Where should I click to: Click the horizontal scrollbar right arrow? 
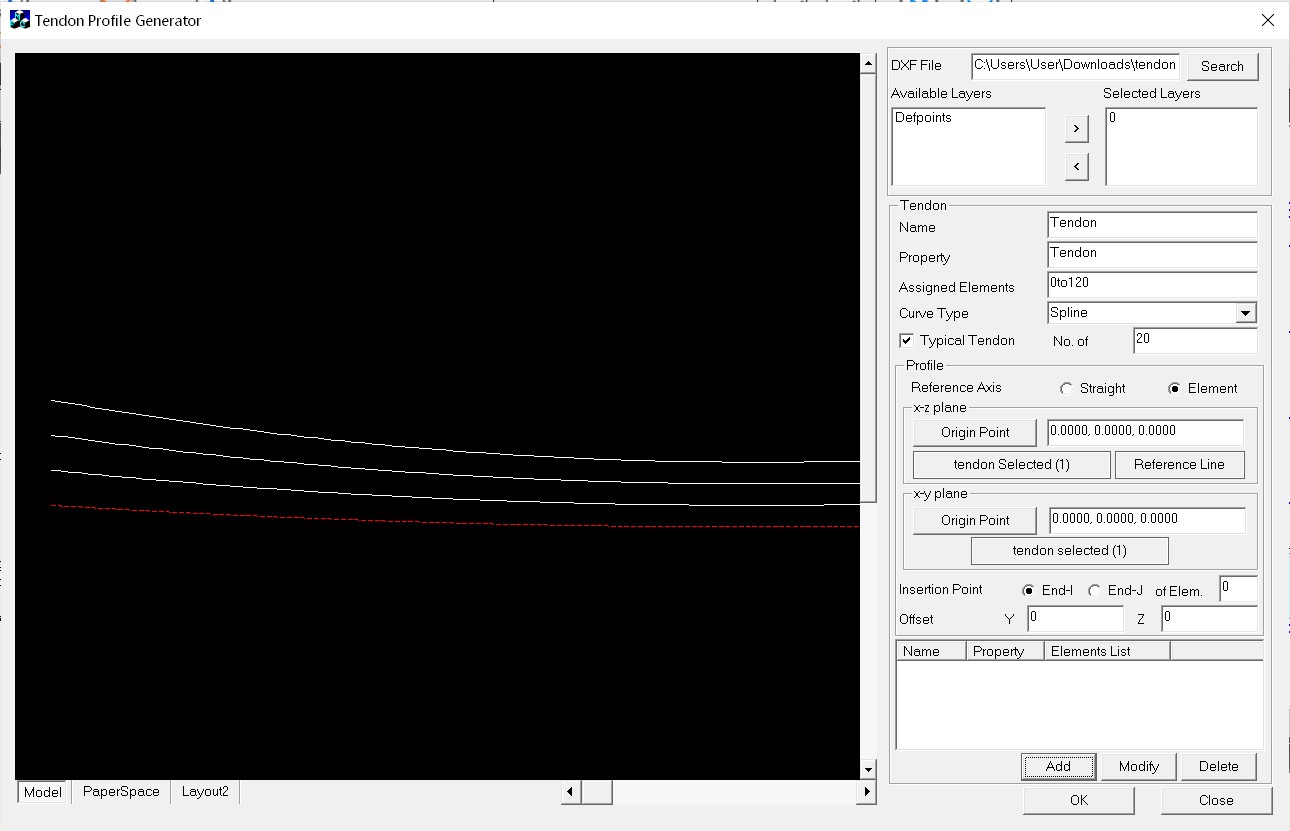tap(866, 791)
